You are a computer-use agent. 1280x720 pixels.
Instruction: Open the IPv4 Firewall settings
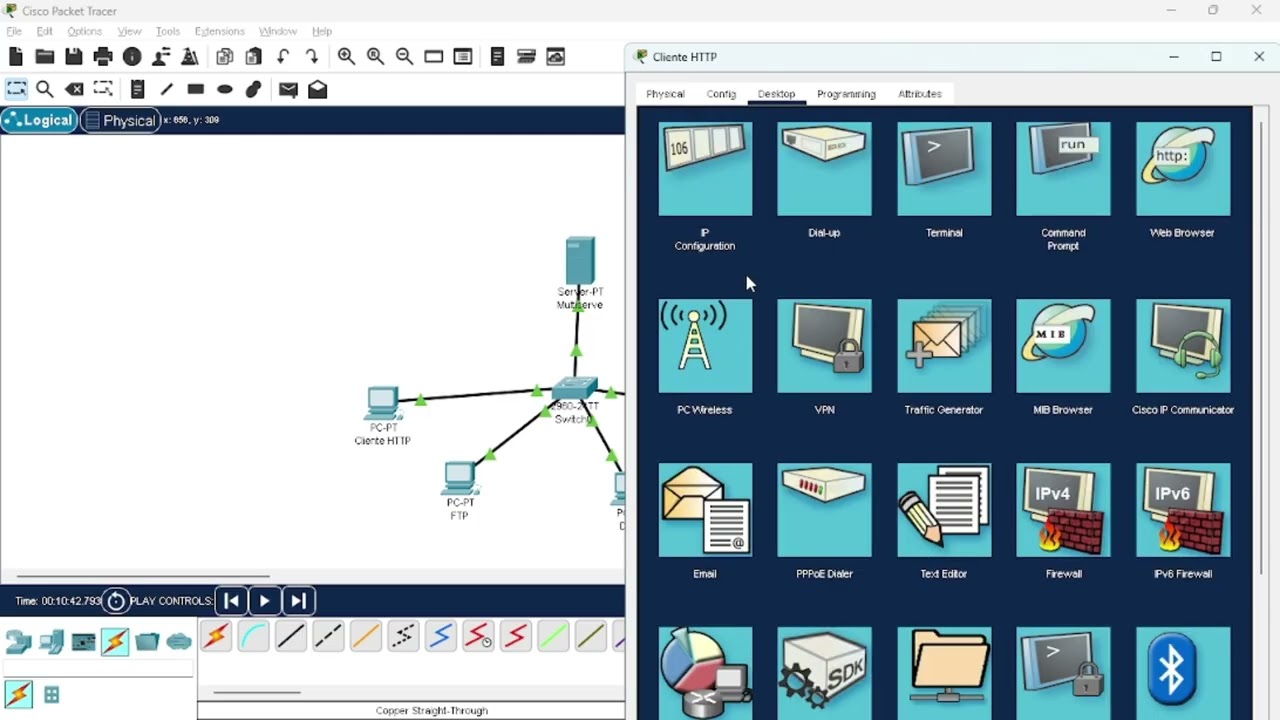click(1063, 510)
